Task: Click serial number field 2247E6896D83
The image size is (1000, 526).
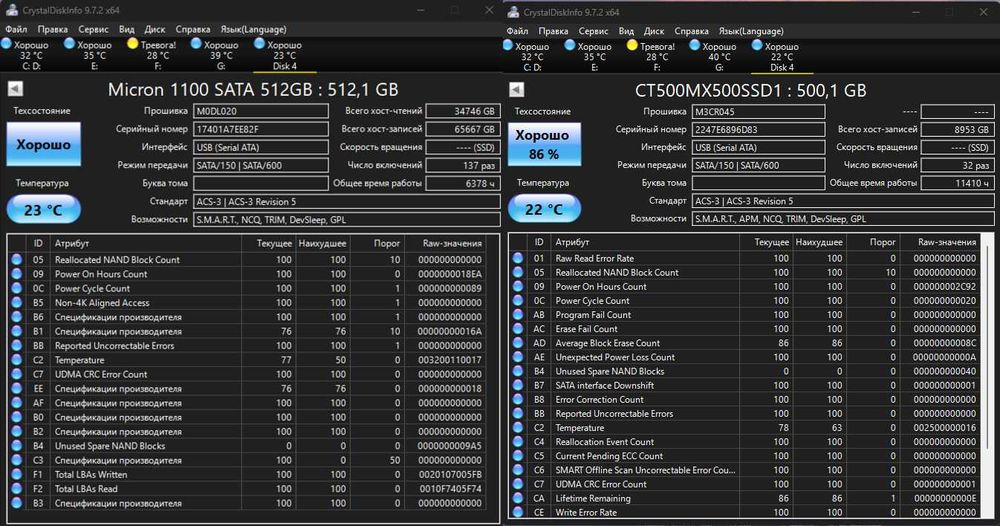Action: tap(758, 129)
